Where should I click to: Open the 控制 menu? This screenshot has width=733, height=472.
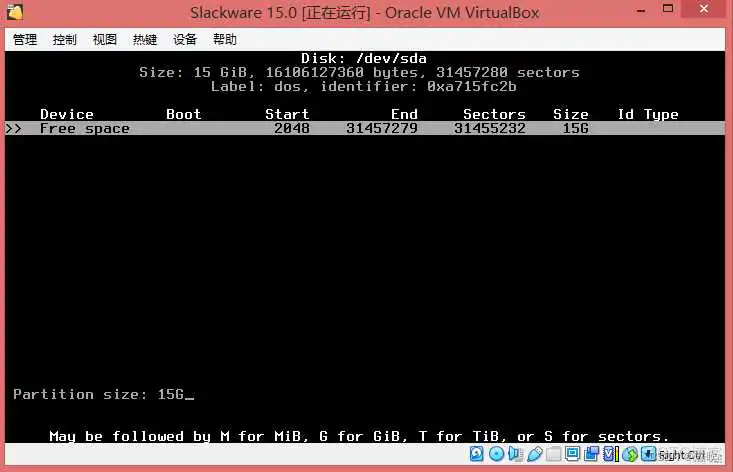click(65, 40)
